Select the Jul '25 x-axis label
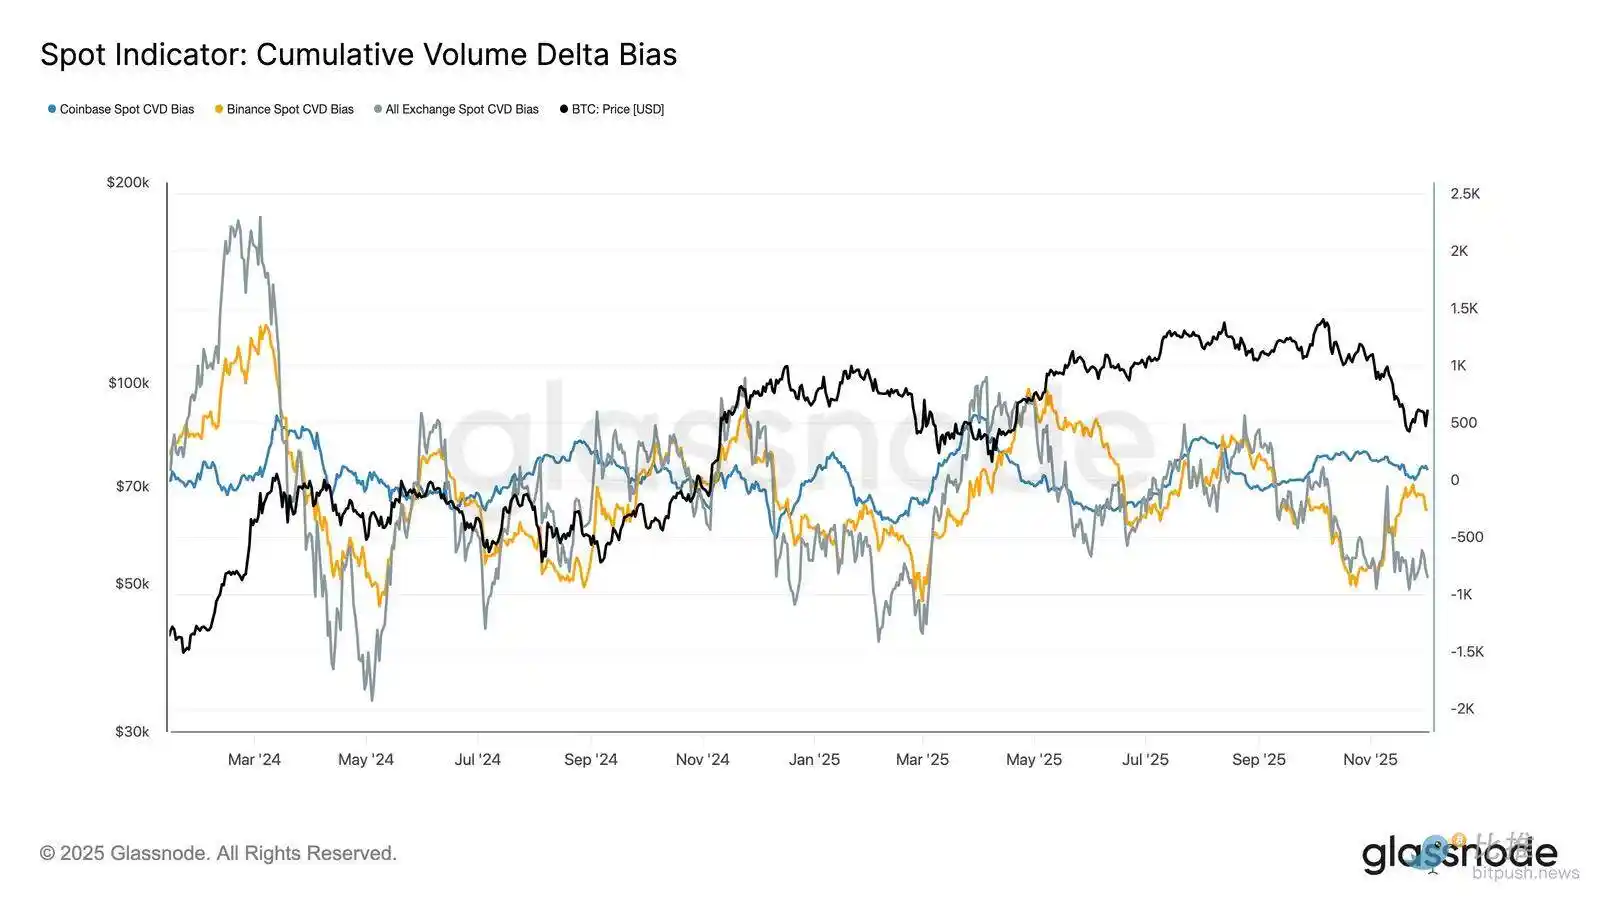The width and height of the screenshot is (1600, 900). [x=1145, y=760]
